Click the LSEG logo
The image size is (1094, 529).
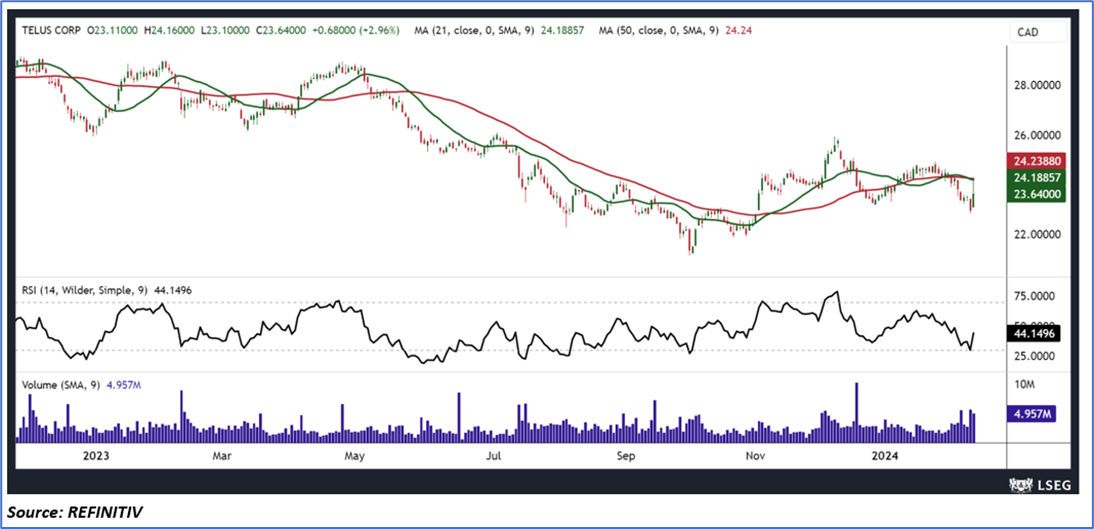pos(1039,484)
